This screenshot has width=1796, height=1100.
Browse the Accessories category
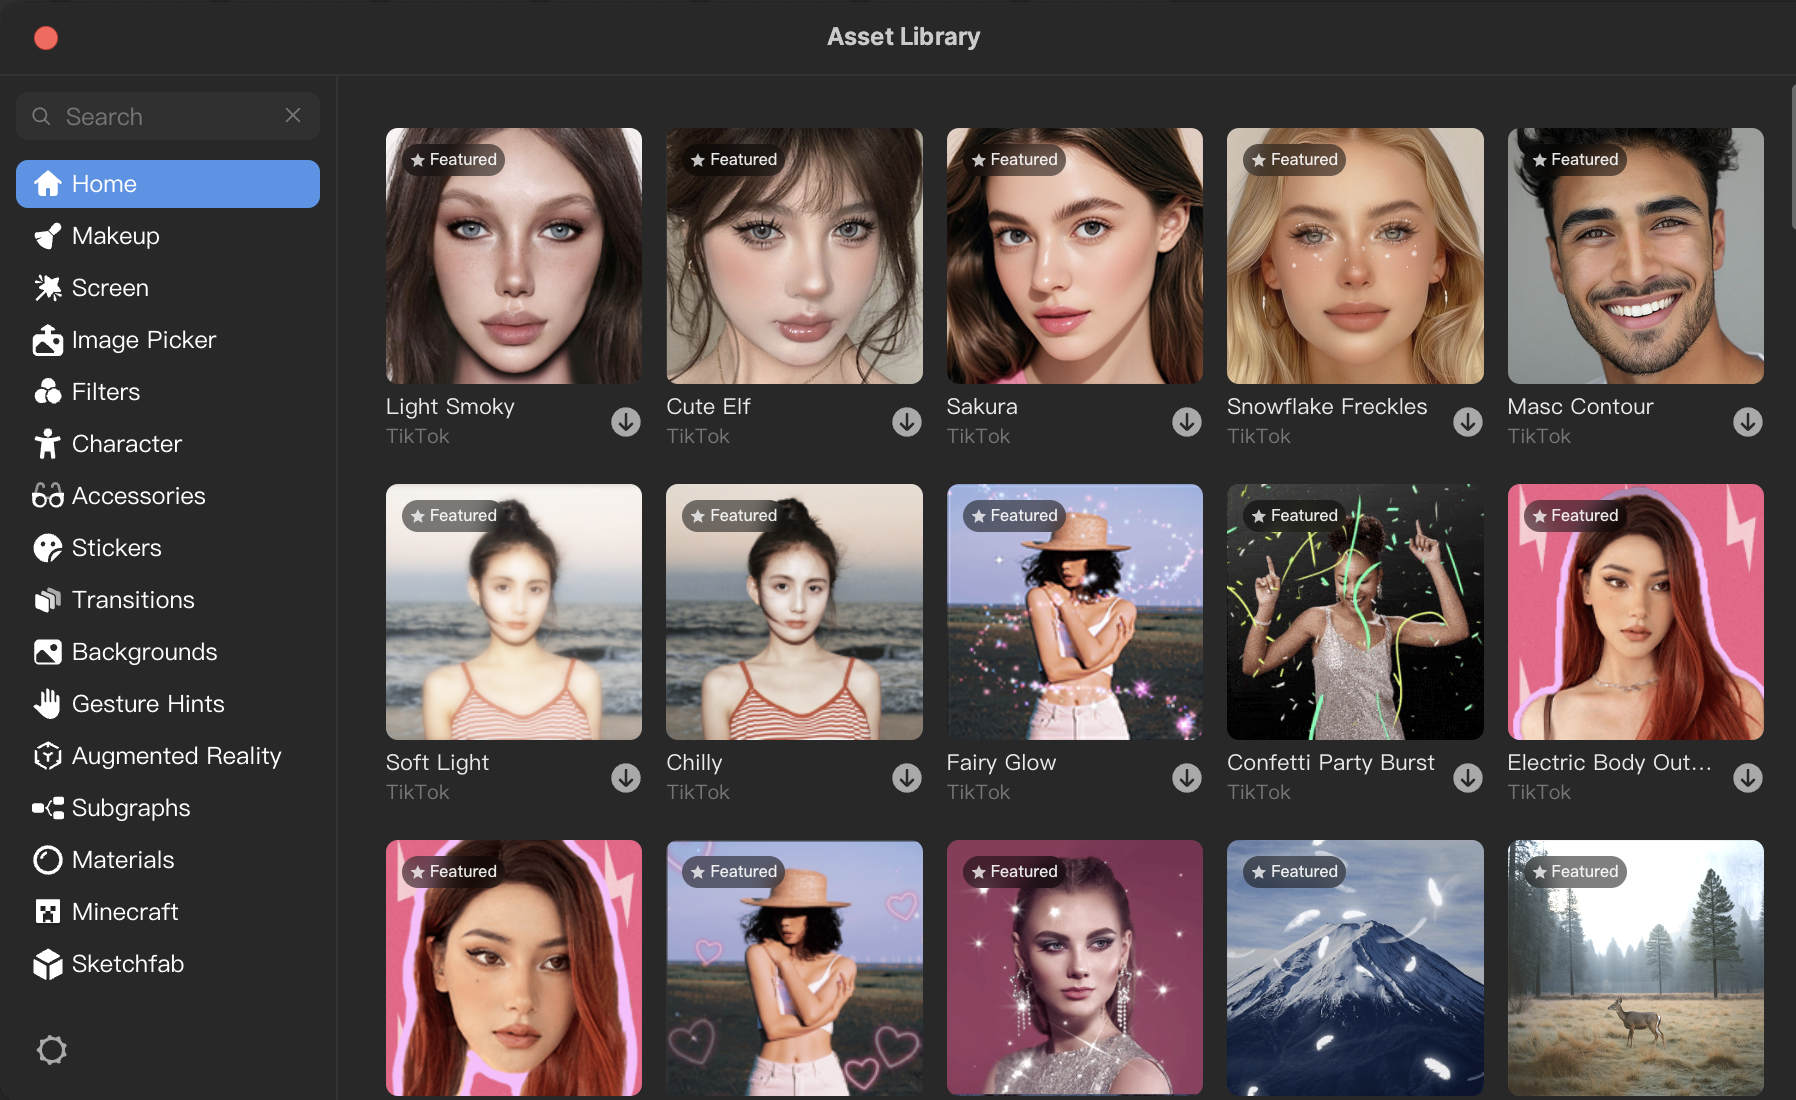click(168, 496)
